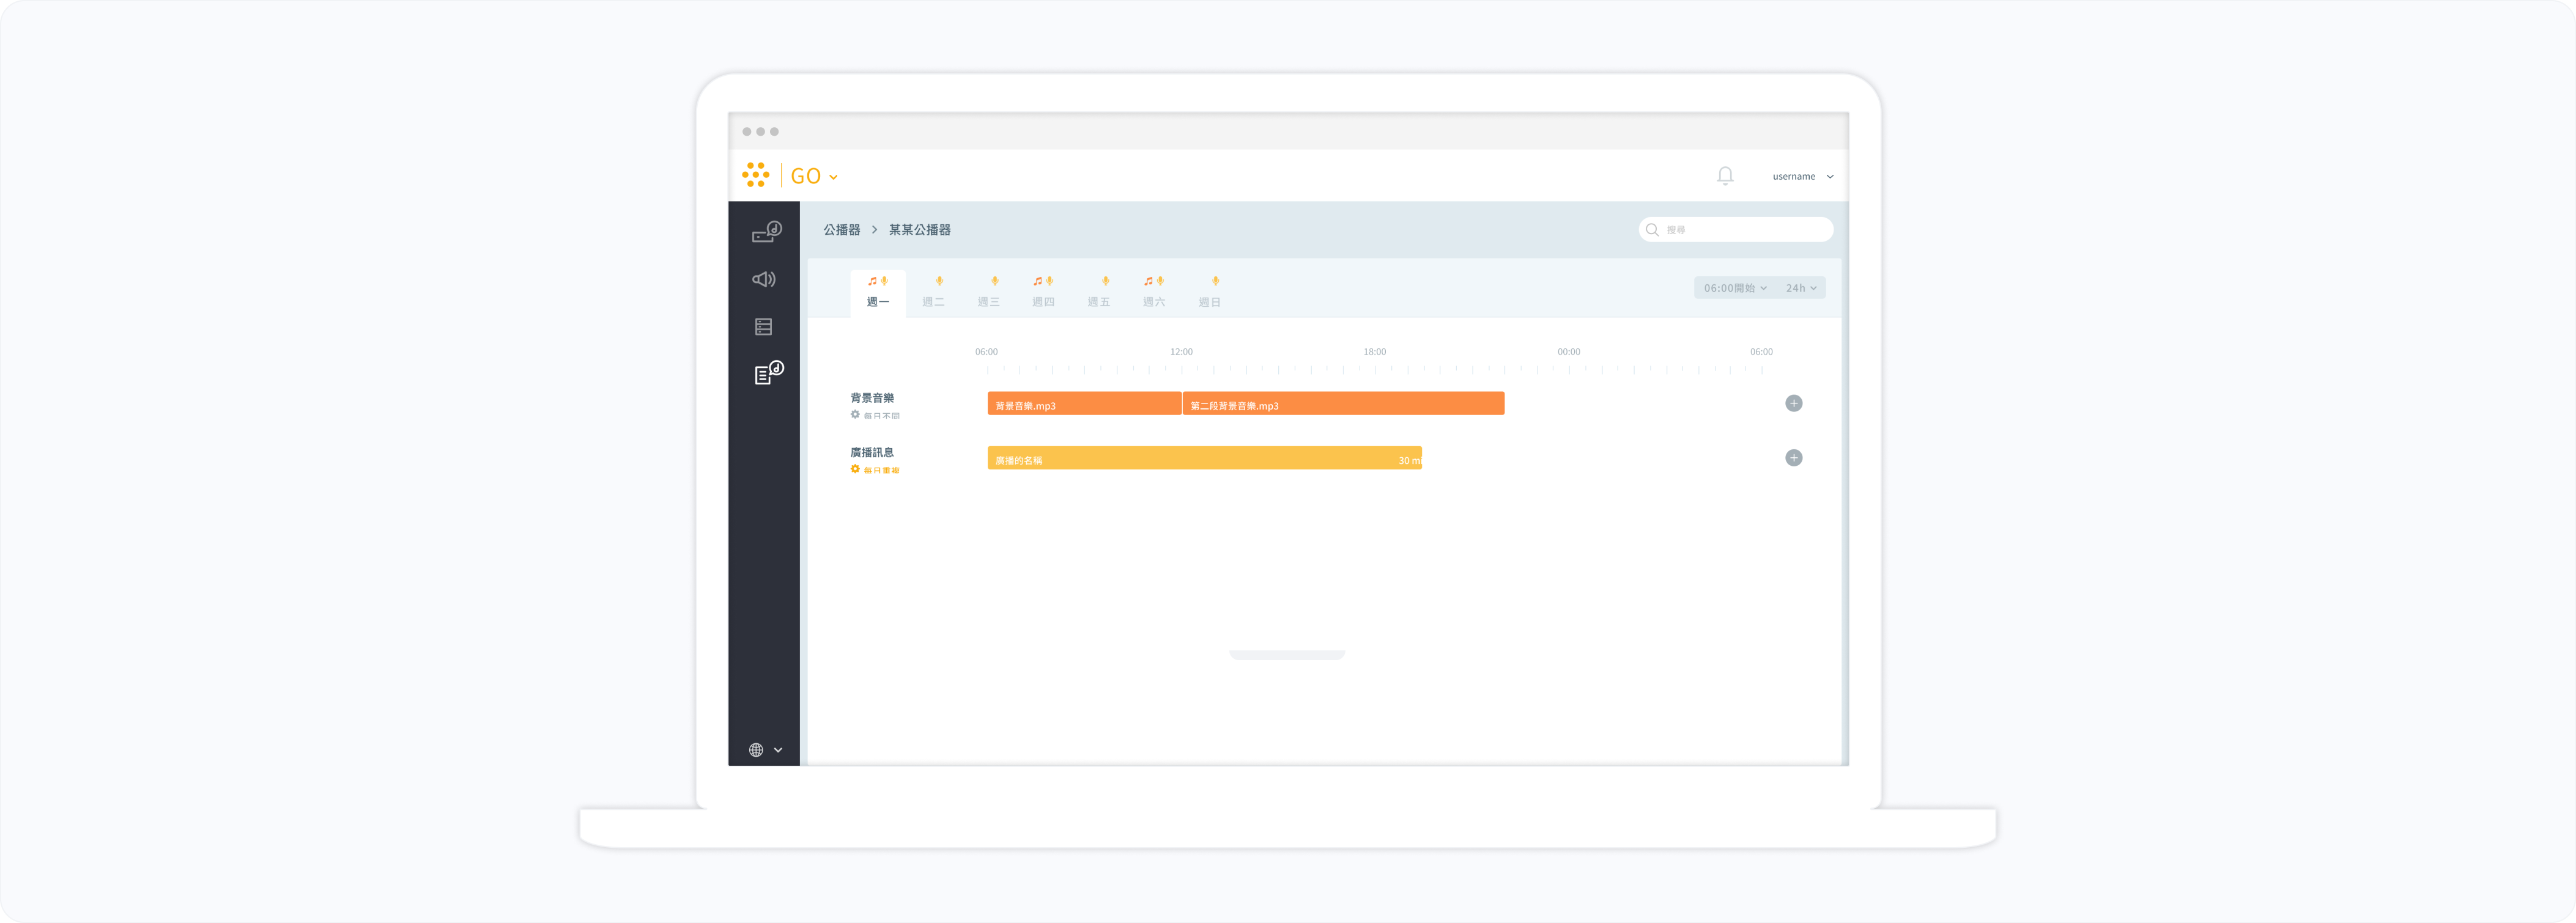Click the loudspeaker broadcast sidebar icon
This screenshot has height=923, width=2576.
[764, 279]
